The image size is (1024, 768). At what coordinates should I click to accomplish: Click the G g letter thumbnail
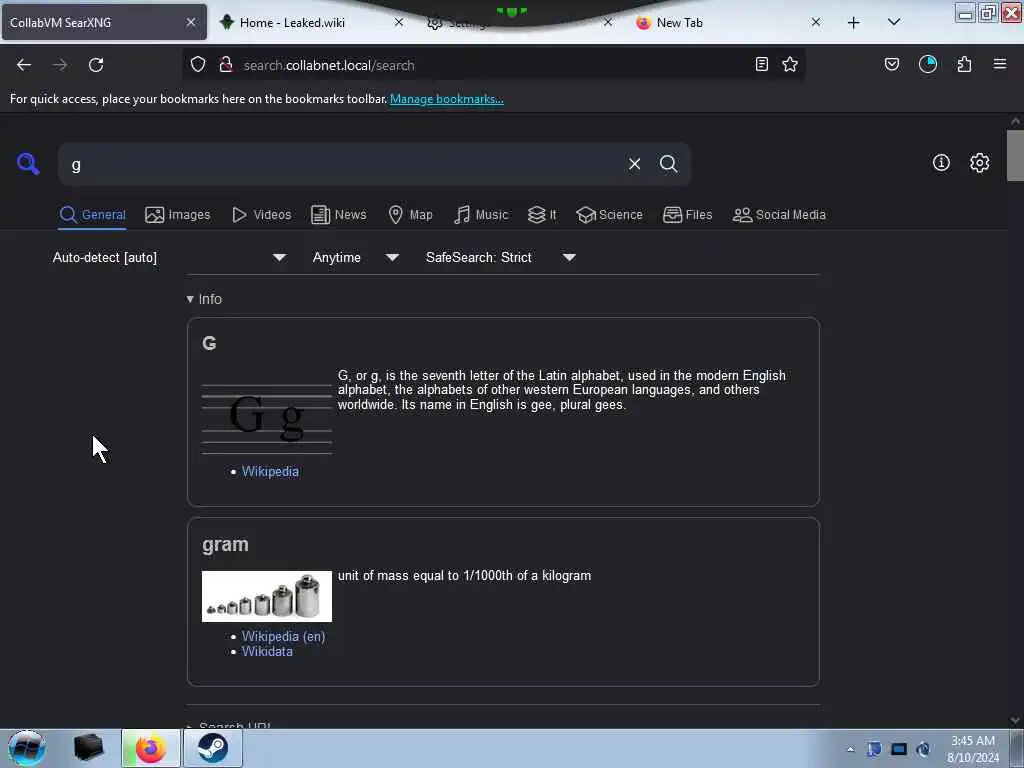click(266, 417)
